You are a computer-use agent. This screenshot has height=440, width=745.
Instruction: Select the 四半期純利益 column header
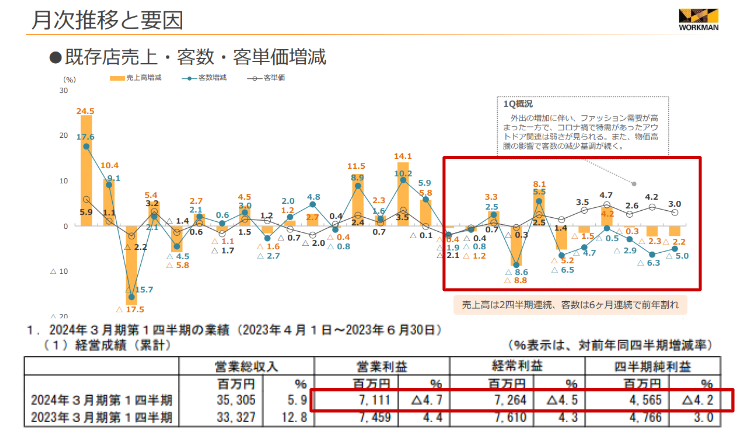point(658,365)
